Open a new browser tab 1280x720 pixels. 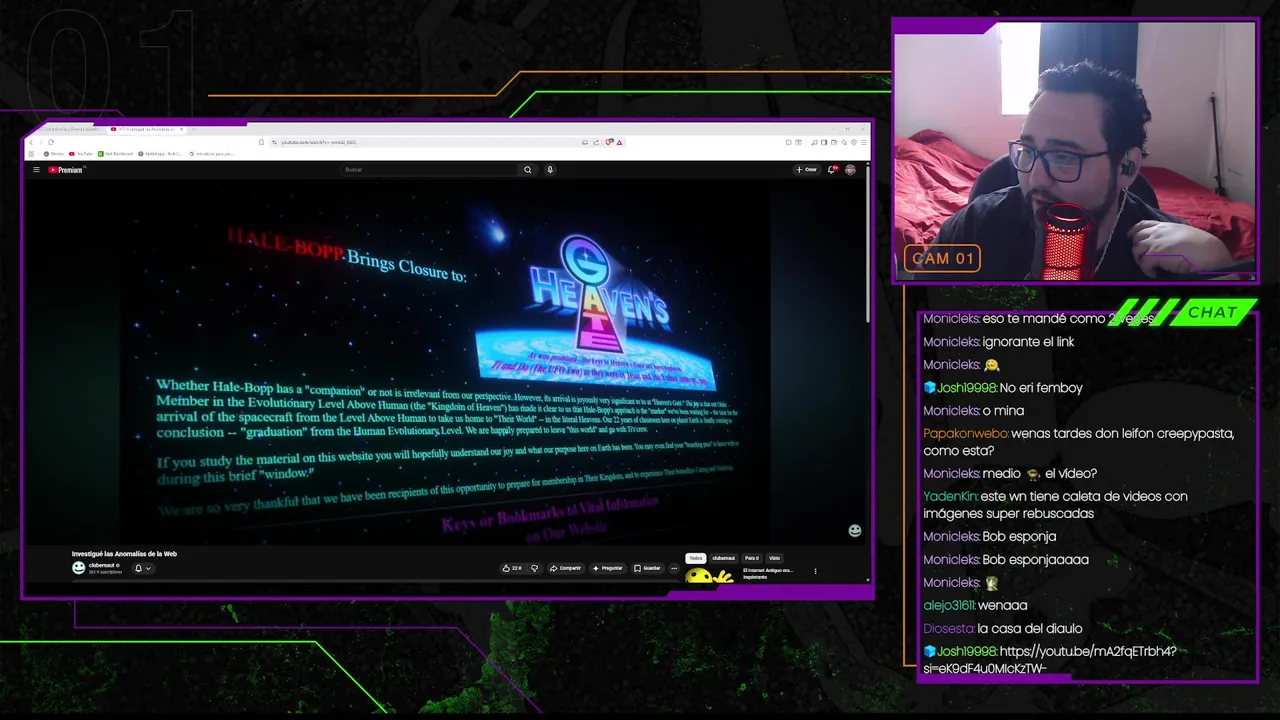pos(194,129)
